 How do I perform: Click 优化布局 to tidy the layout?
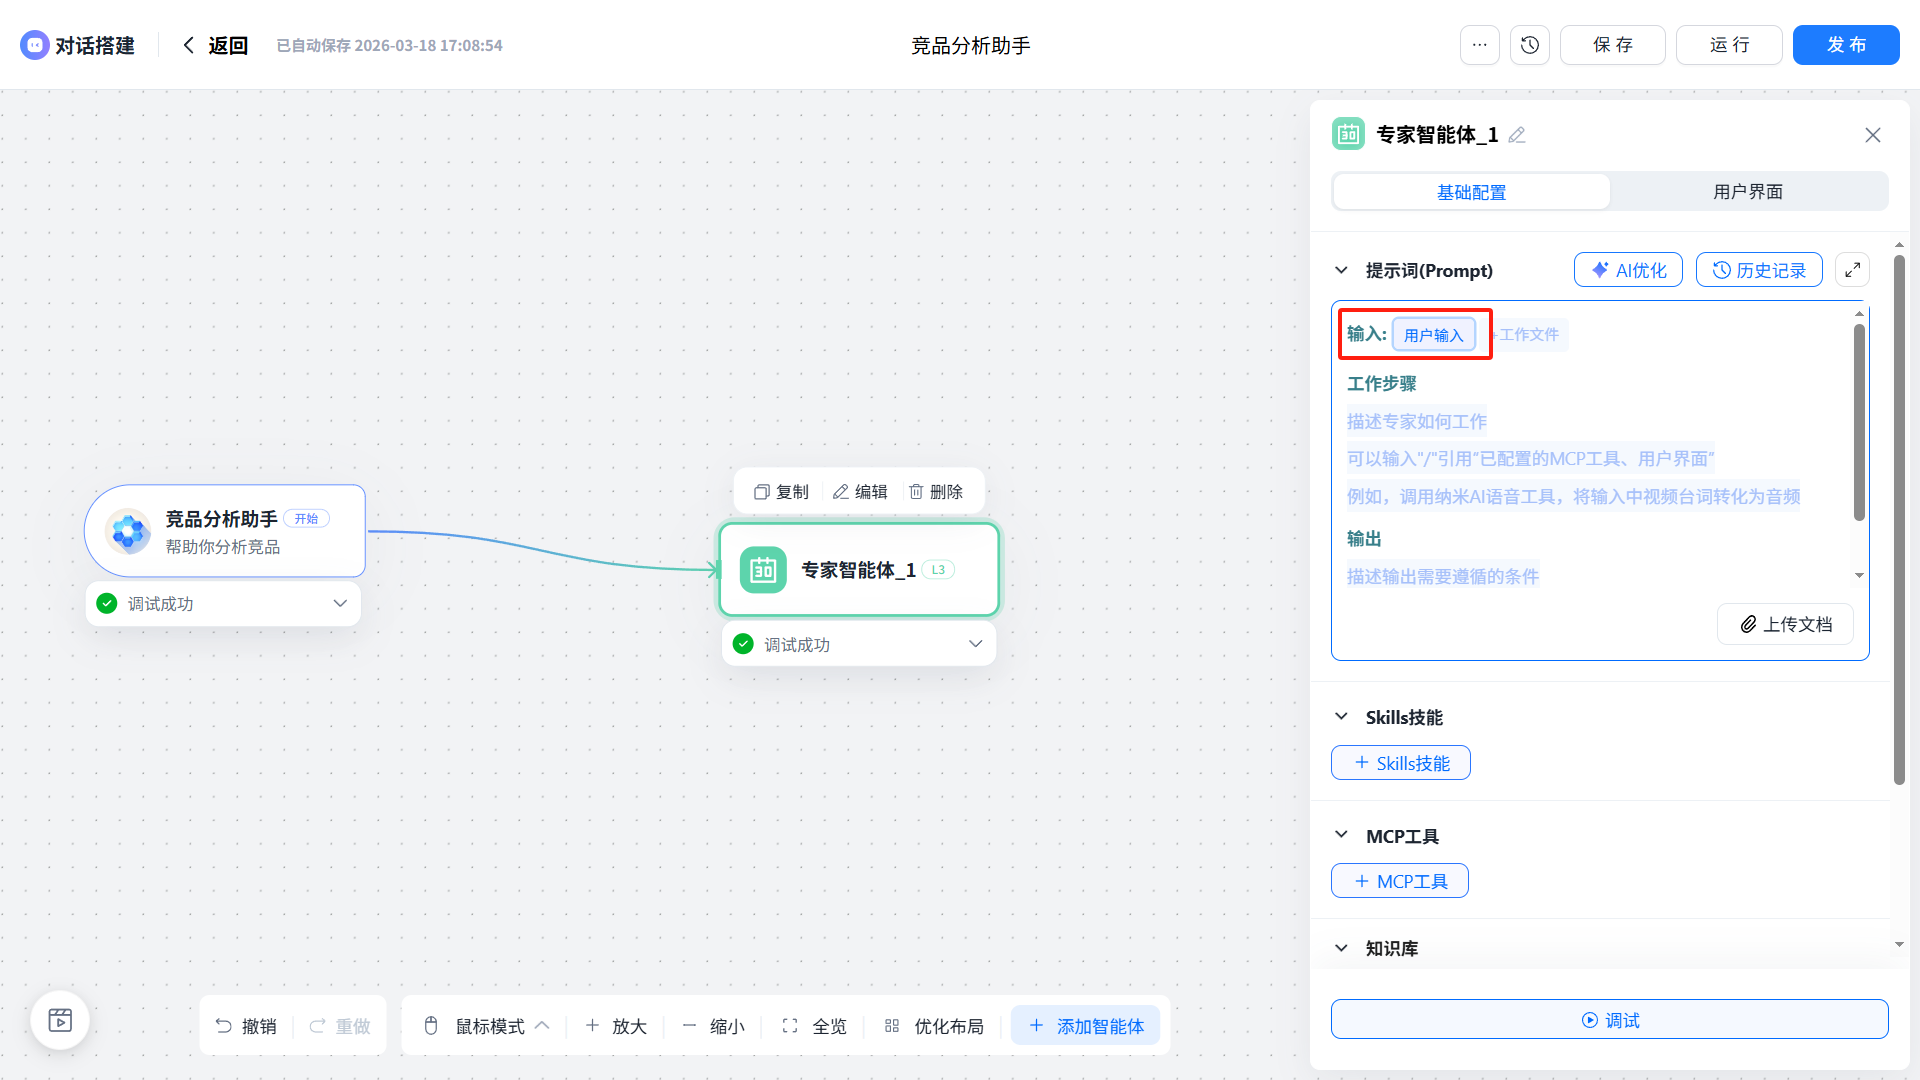pyautogui.click(x=934, y=1026)
